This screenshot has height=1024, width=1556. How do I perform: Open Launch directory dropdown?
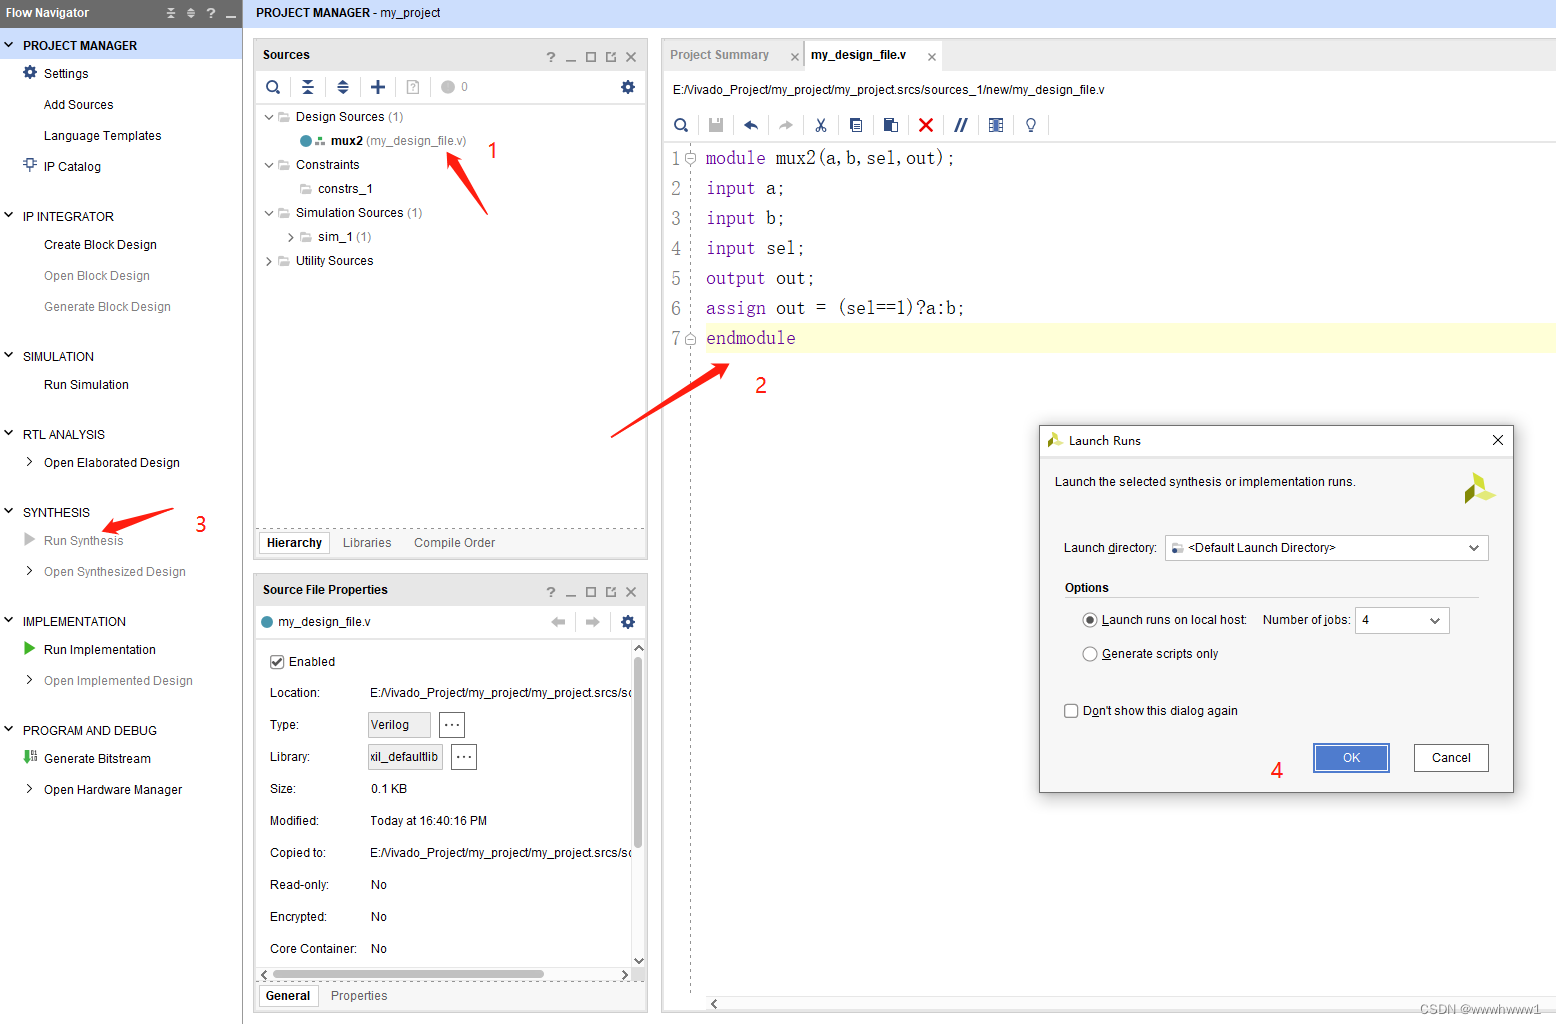point(1326,548)
